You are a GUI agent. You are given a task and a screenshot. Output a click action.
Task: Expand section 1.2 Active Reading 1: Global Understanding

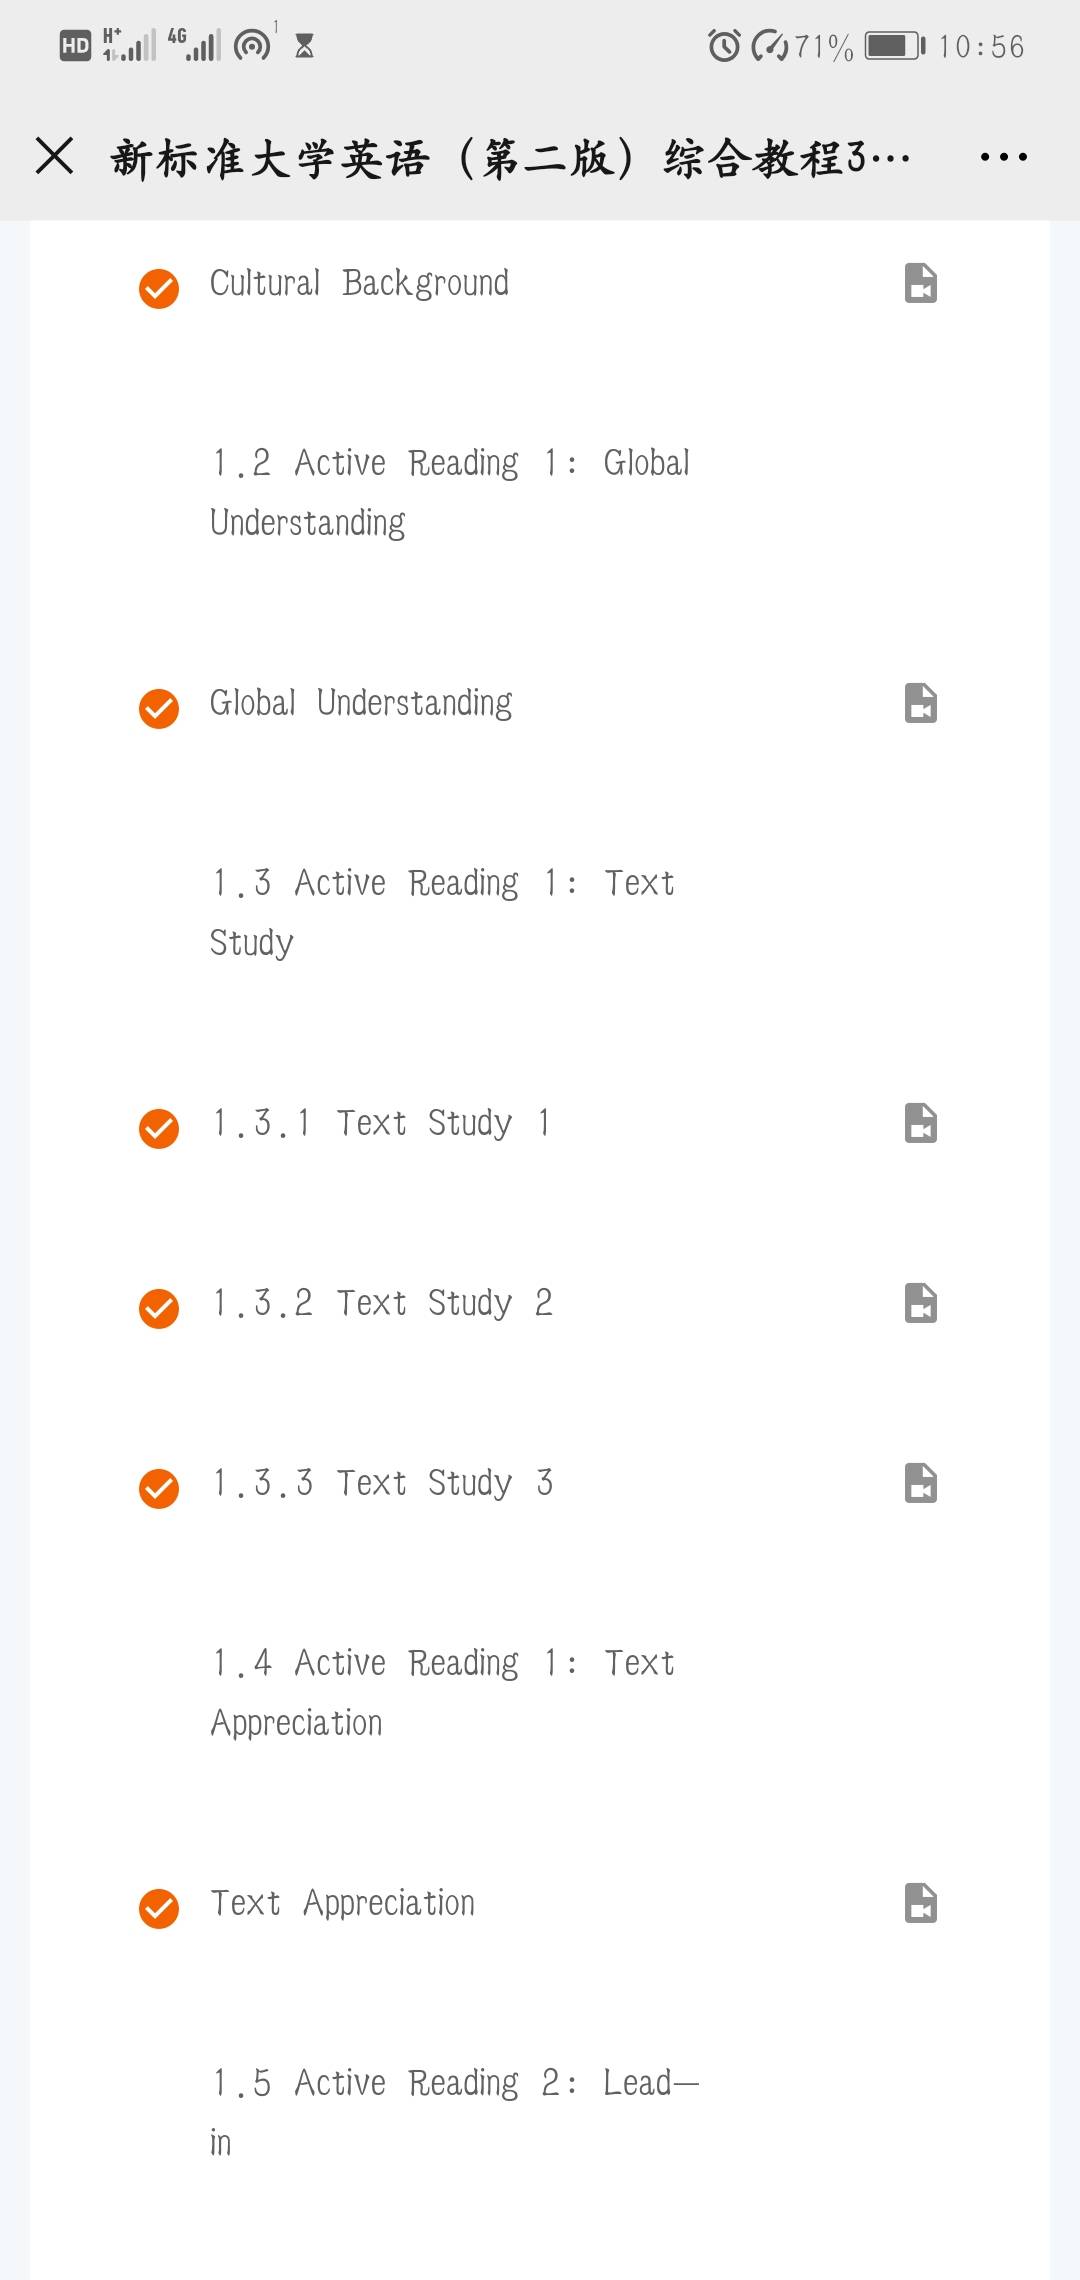coord(450,492)
